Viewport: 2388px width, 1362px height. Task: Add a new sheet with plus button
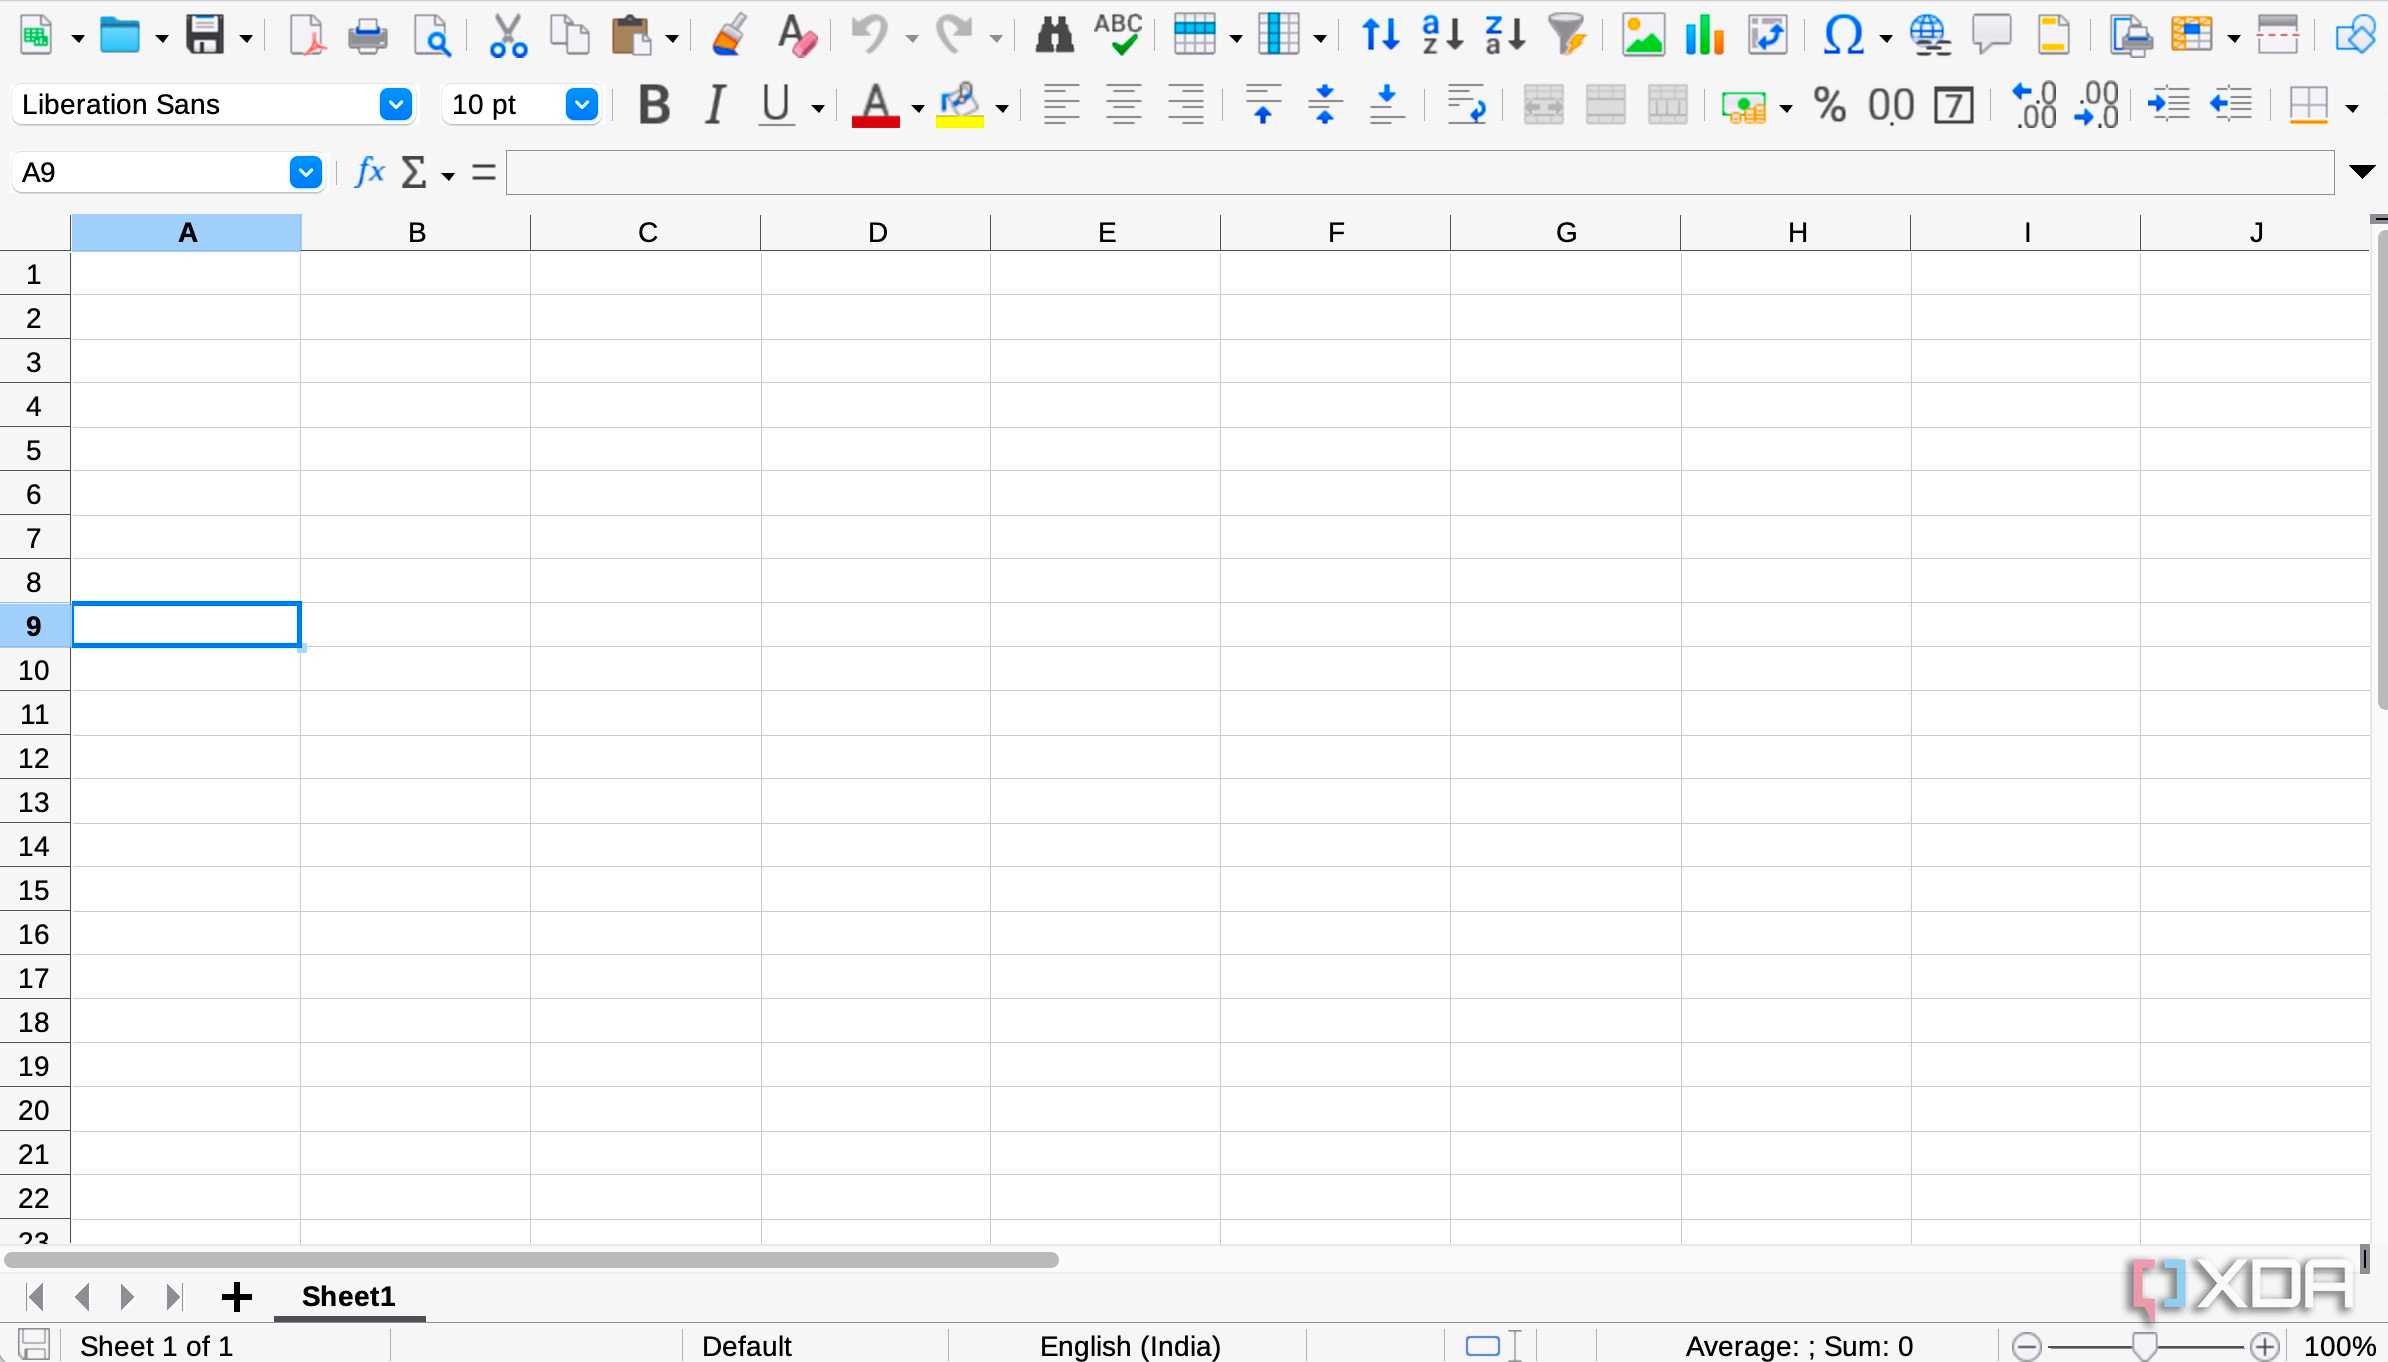click(237, 1297)
